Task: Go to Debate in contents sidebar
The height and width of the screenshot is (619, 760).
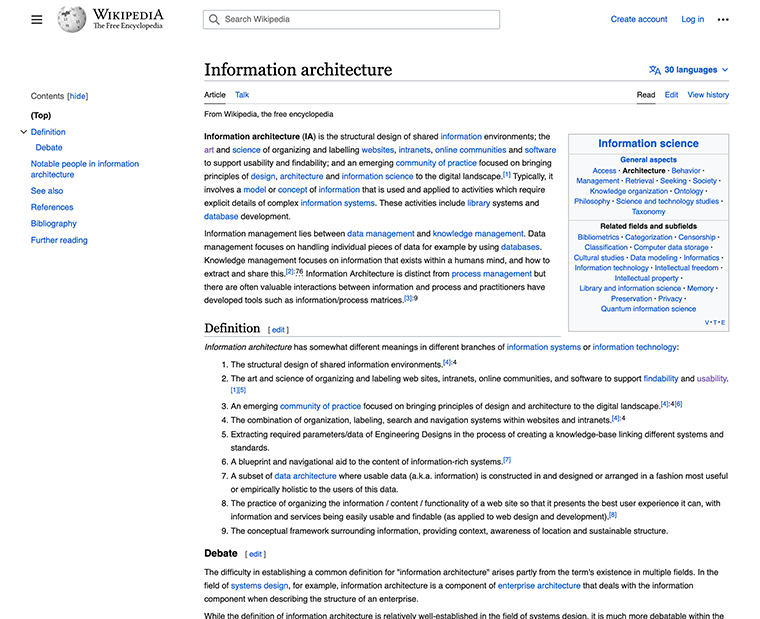Action: tap(49, 147)
